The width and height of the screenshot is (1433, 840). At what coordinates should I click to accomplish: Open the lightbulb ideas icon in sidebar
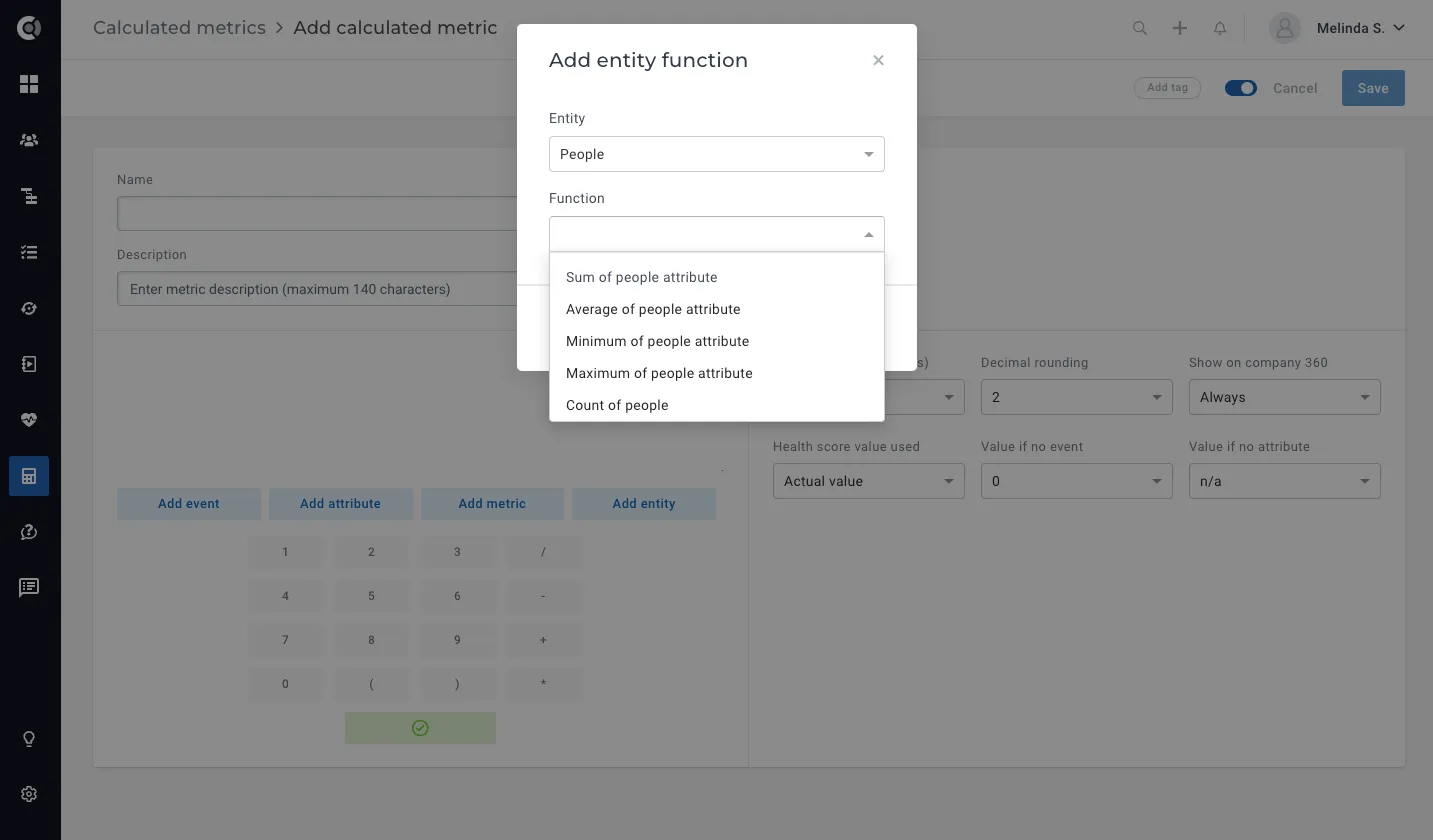(x=29, y=739)
